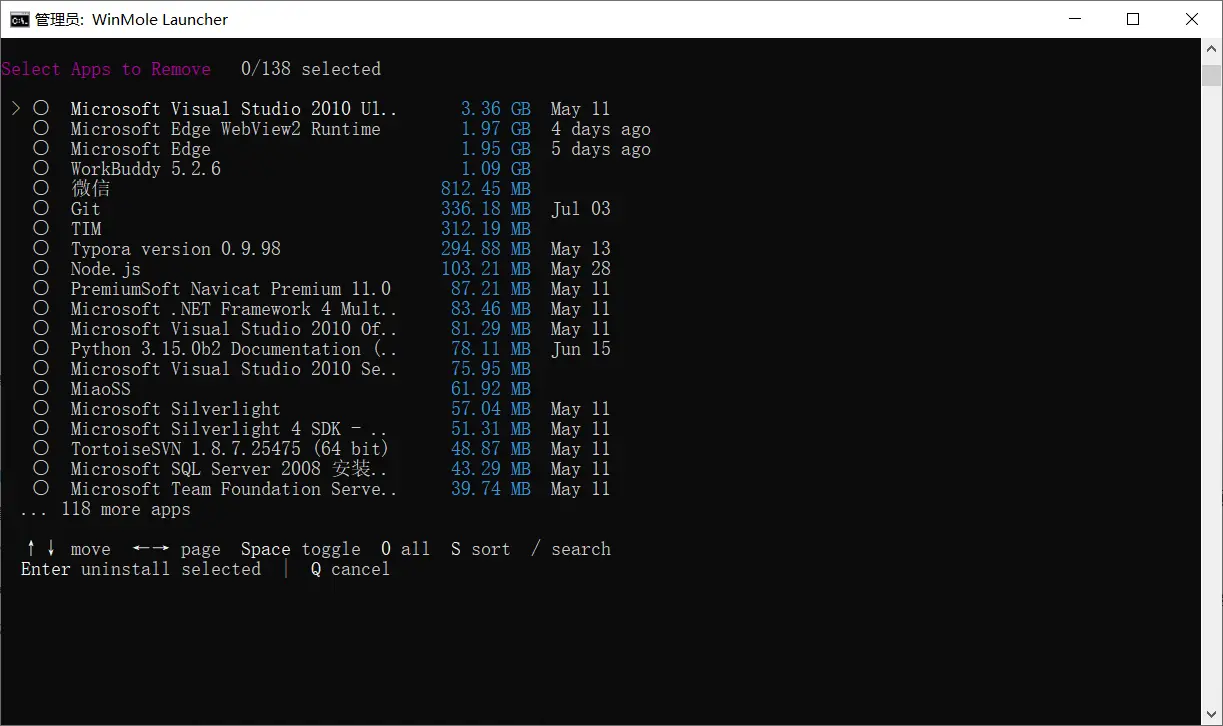Toggle selection circle for Microsoft Edge WebView2 Runtime
1223x726 pixels.
click(41, 128)
